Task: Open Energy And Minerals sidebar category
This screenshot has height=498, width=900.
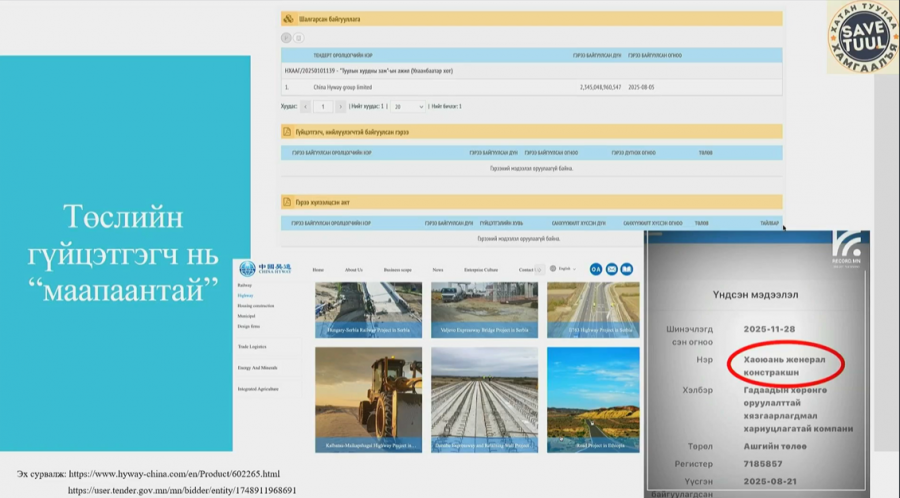Action: (x=258, y=367)
